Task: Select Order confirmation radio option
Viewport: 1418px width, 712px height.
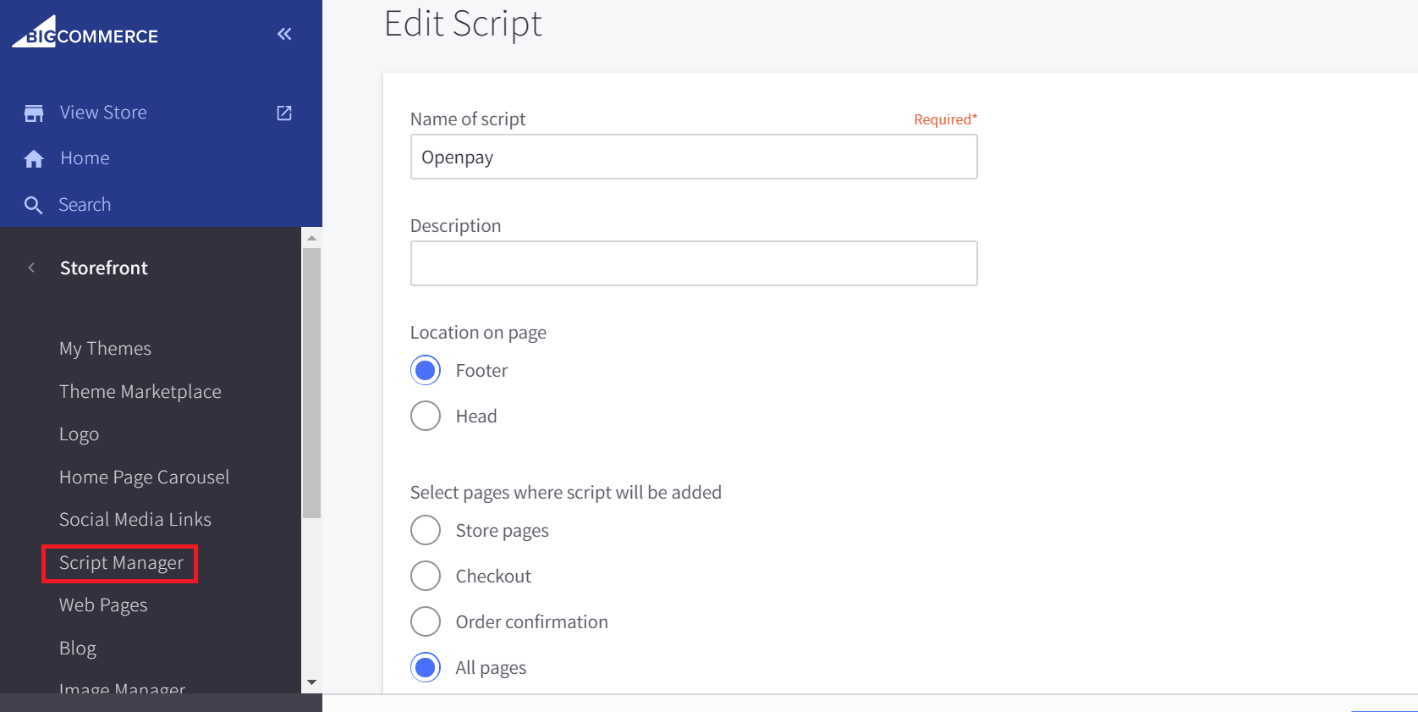Action: (x=426, y=622)
